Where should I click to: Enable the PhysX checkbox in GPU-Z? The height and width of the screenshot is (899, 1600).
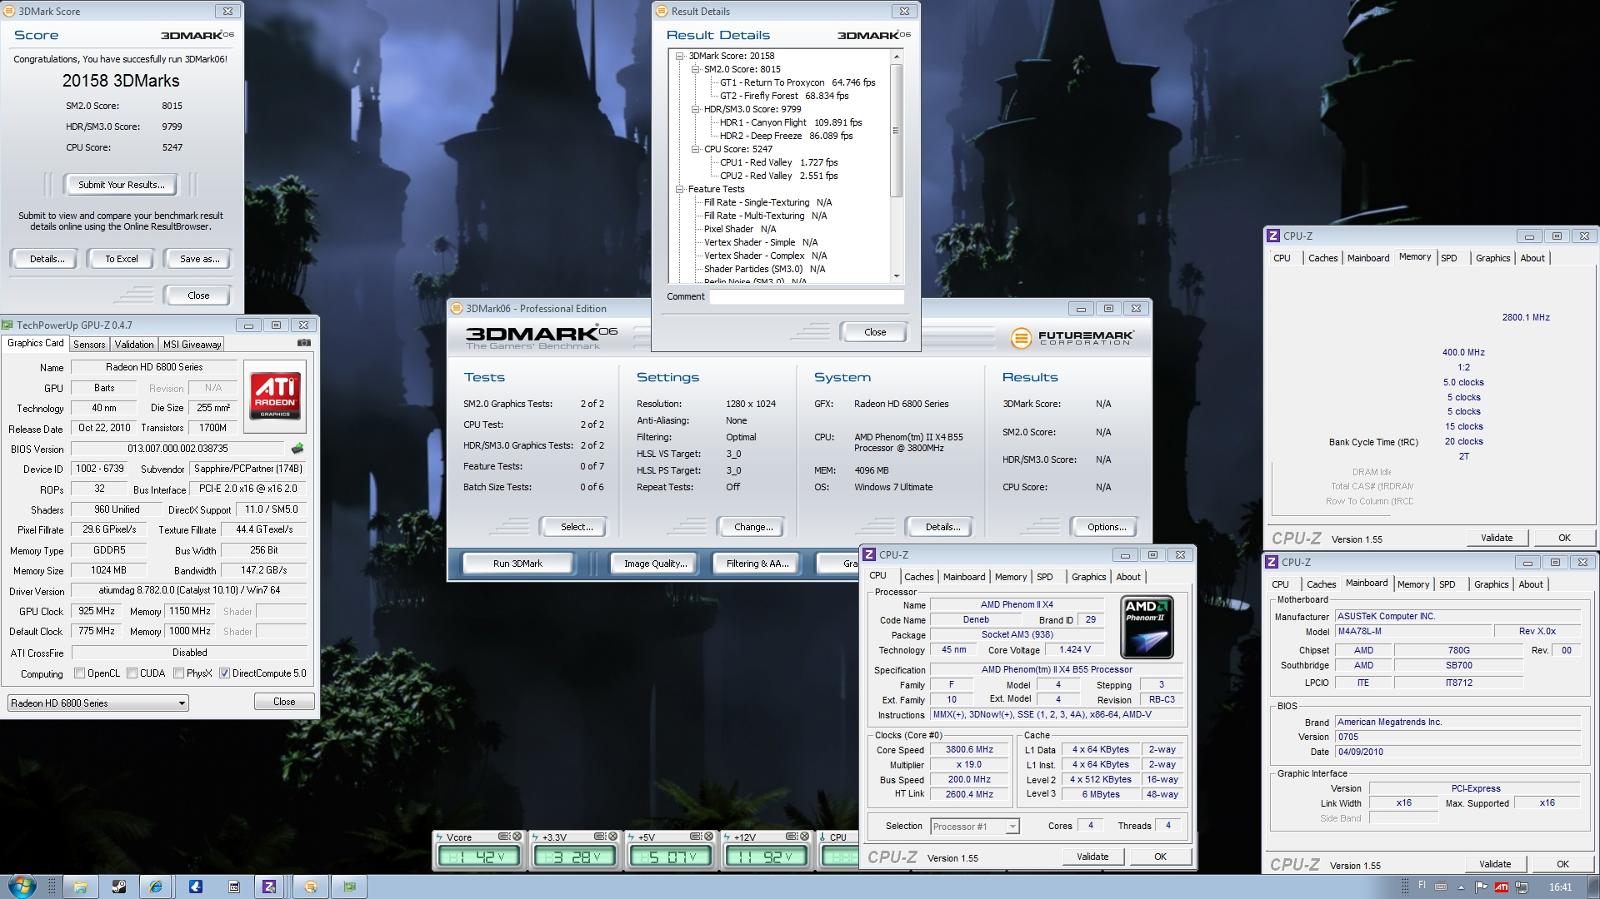coord(178,673)
